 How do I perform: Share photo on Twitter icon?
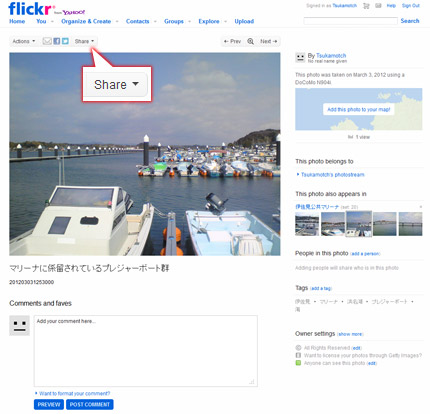click(x=65, y=41)
